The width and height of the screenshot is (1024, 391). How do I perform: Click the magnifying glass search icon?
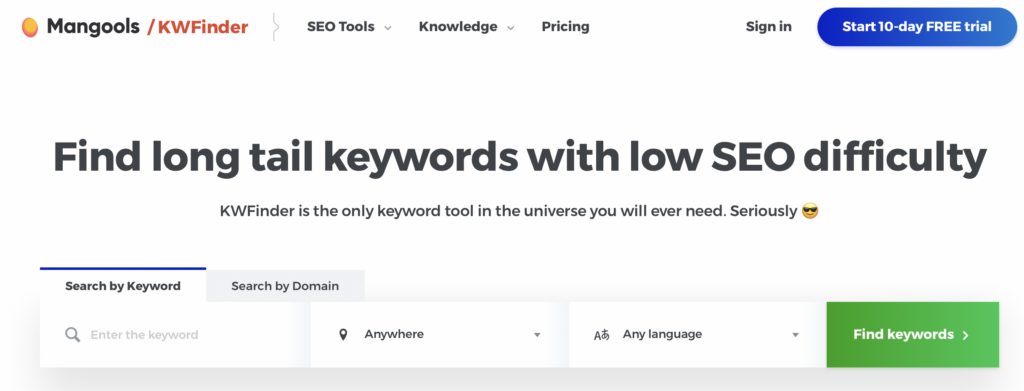(72, 335)
